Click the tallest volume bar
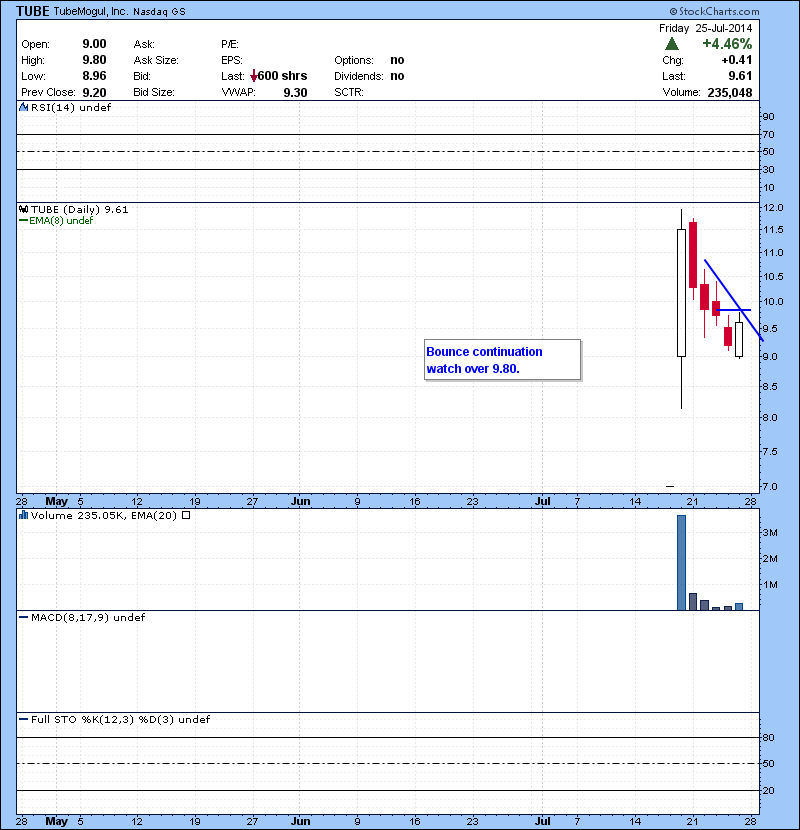The width and height of the screenshot is (800, 830). pos(681,563)
